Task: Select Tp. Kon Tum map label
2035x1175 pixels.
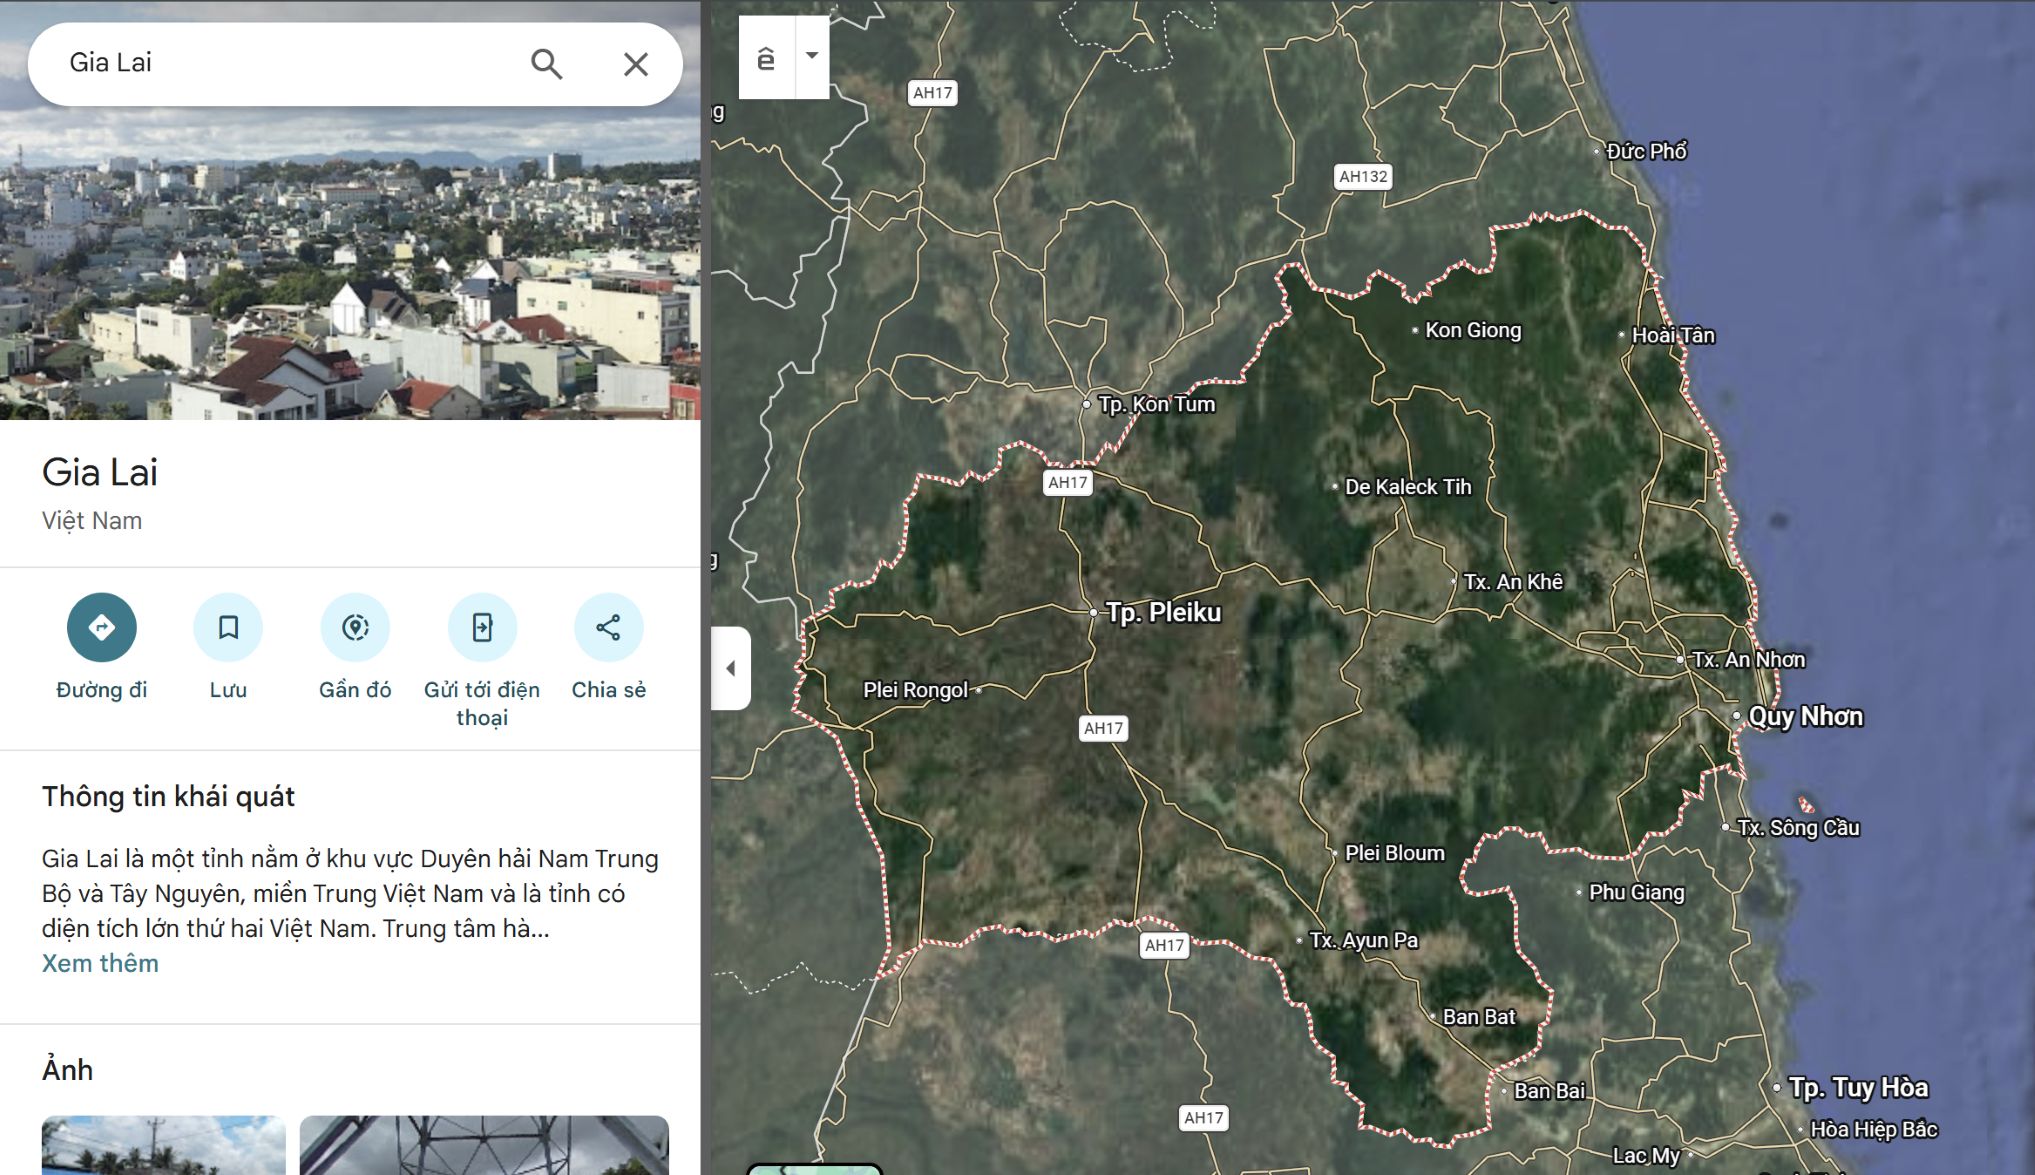Action: coord(1156,404)
